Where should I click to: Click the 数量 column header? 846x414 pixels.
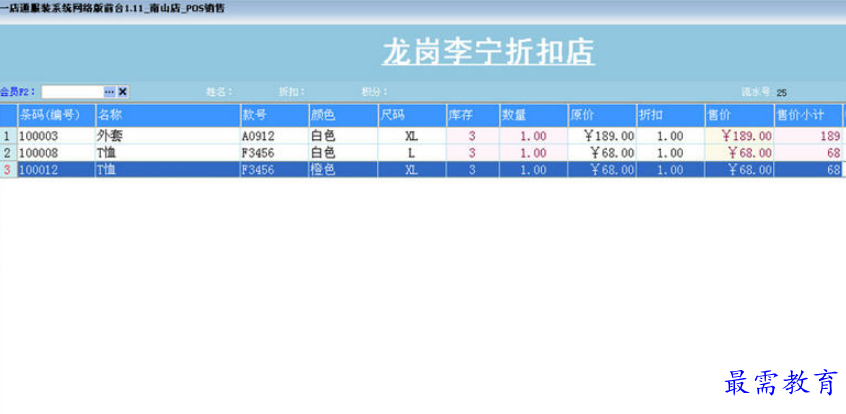534,115
